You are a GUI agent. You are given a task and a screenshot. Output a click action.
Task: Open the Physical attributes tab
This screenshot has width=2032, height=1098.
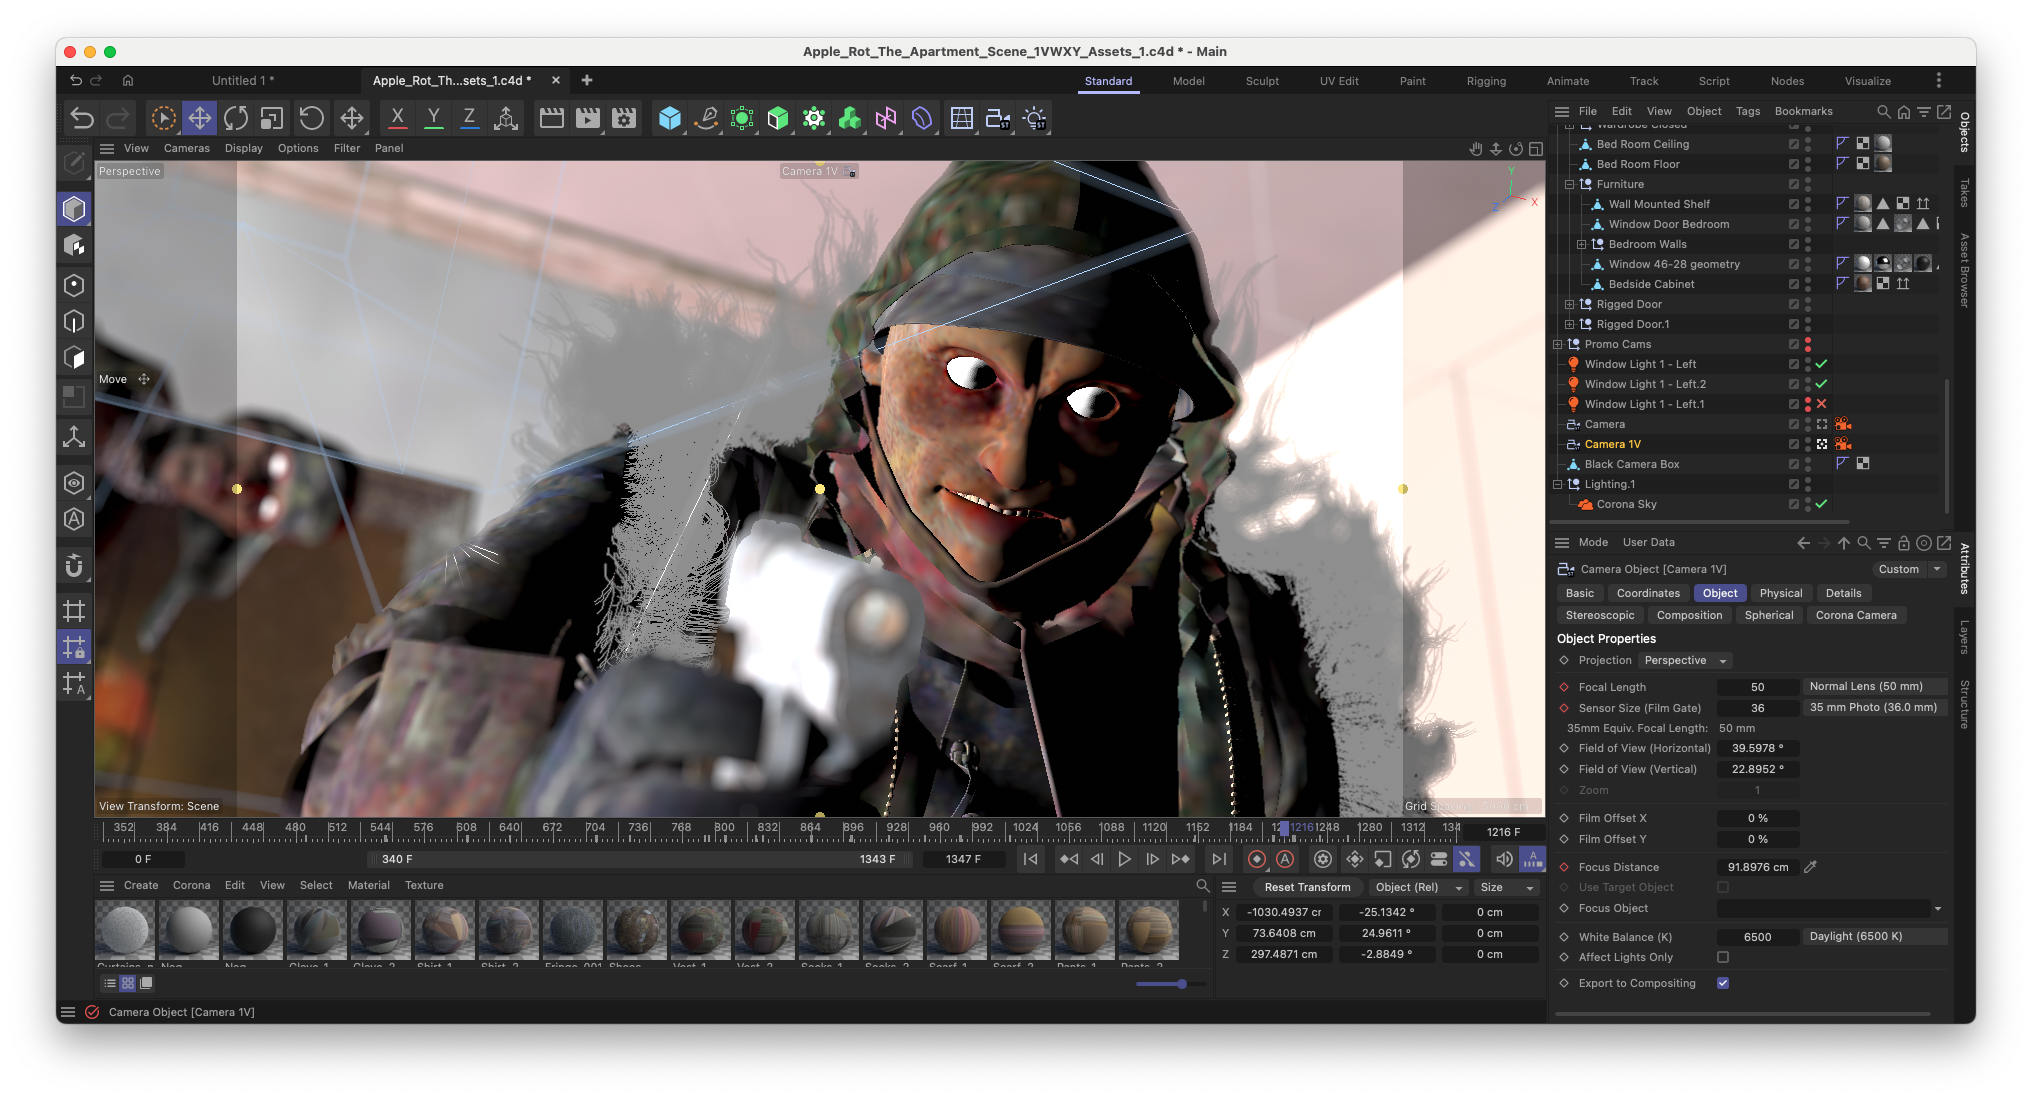tap(1781, 593)
